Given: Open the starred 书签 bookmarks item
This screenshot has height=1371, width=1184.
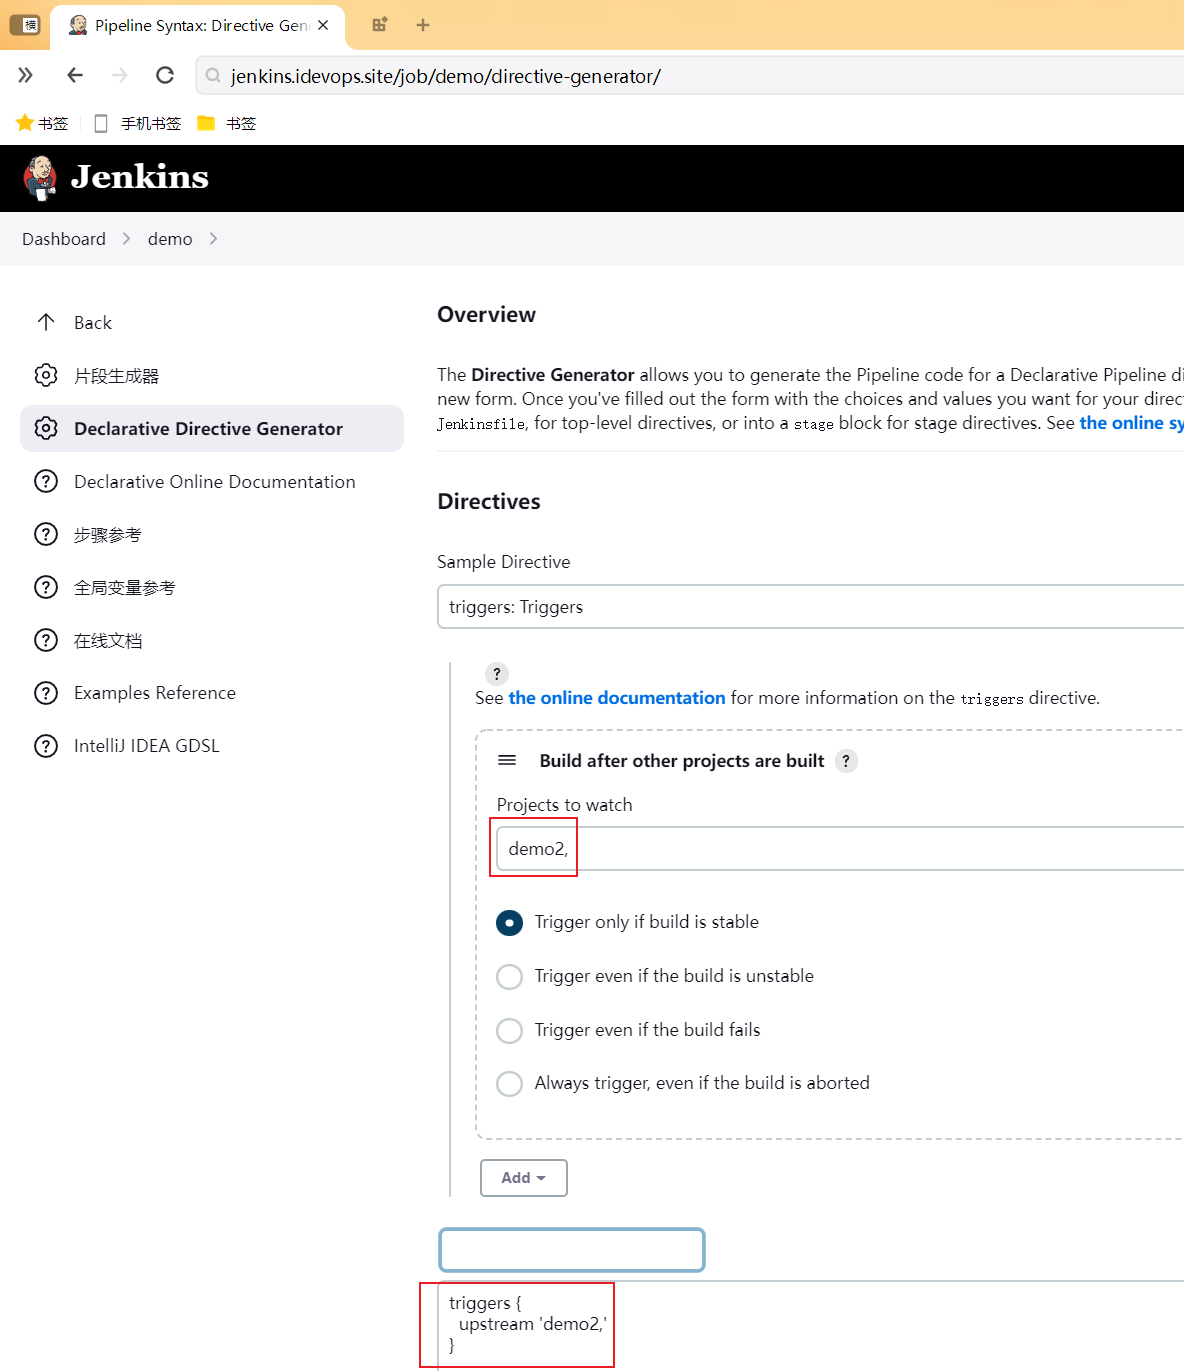Looking at the screenshot, I should (x=42, y=123).
